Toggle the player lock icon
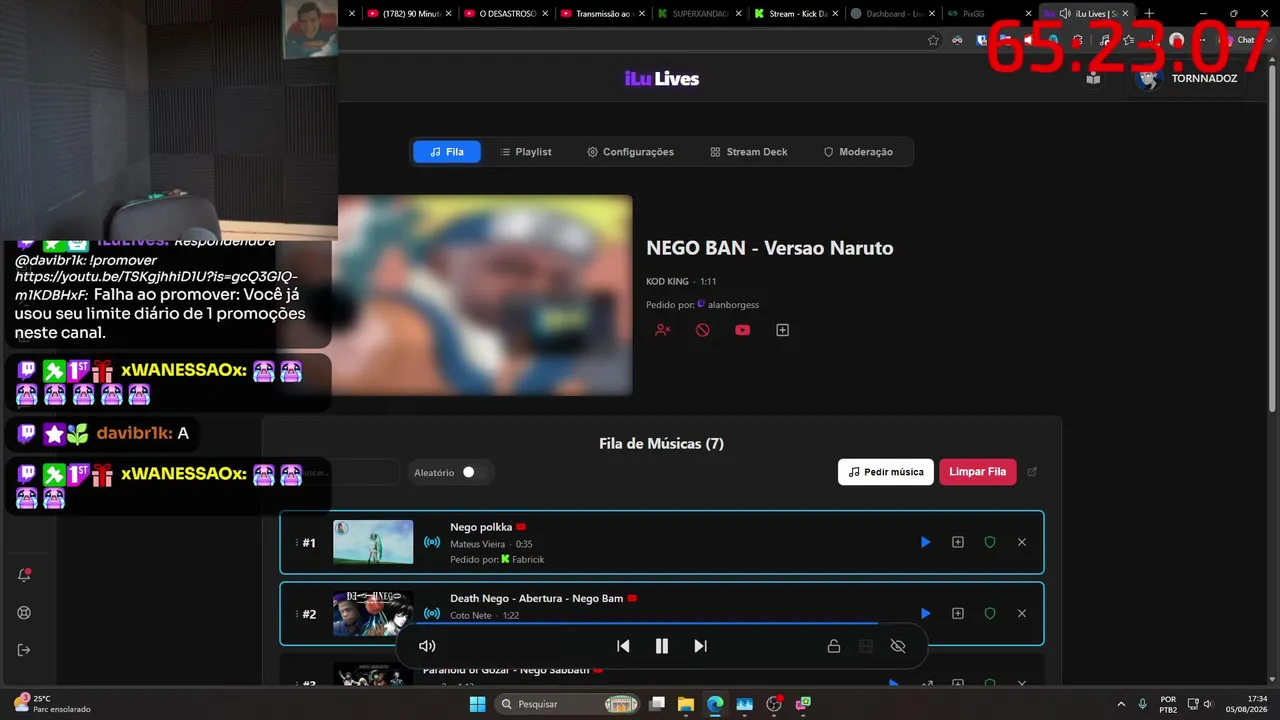1280x720 pixels. click(x=834, y=646)
